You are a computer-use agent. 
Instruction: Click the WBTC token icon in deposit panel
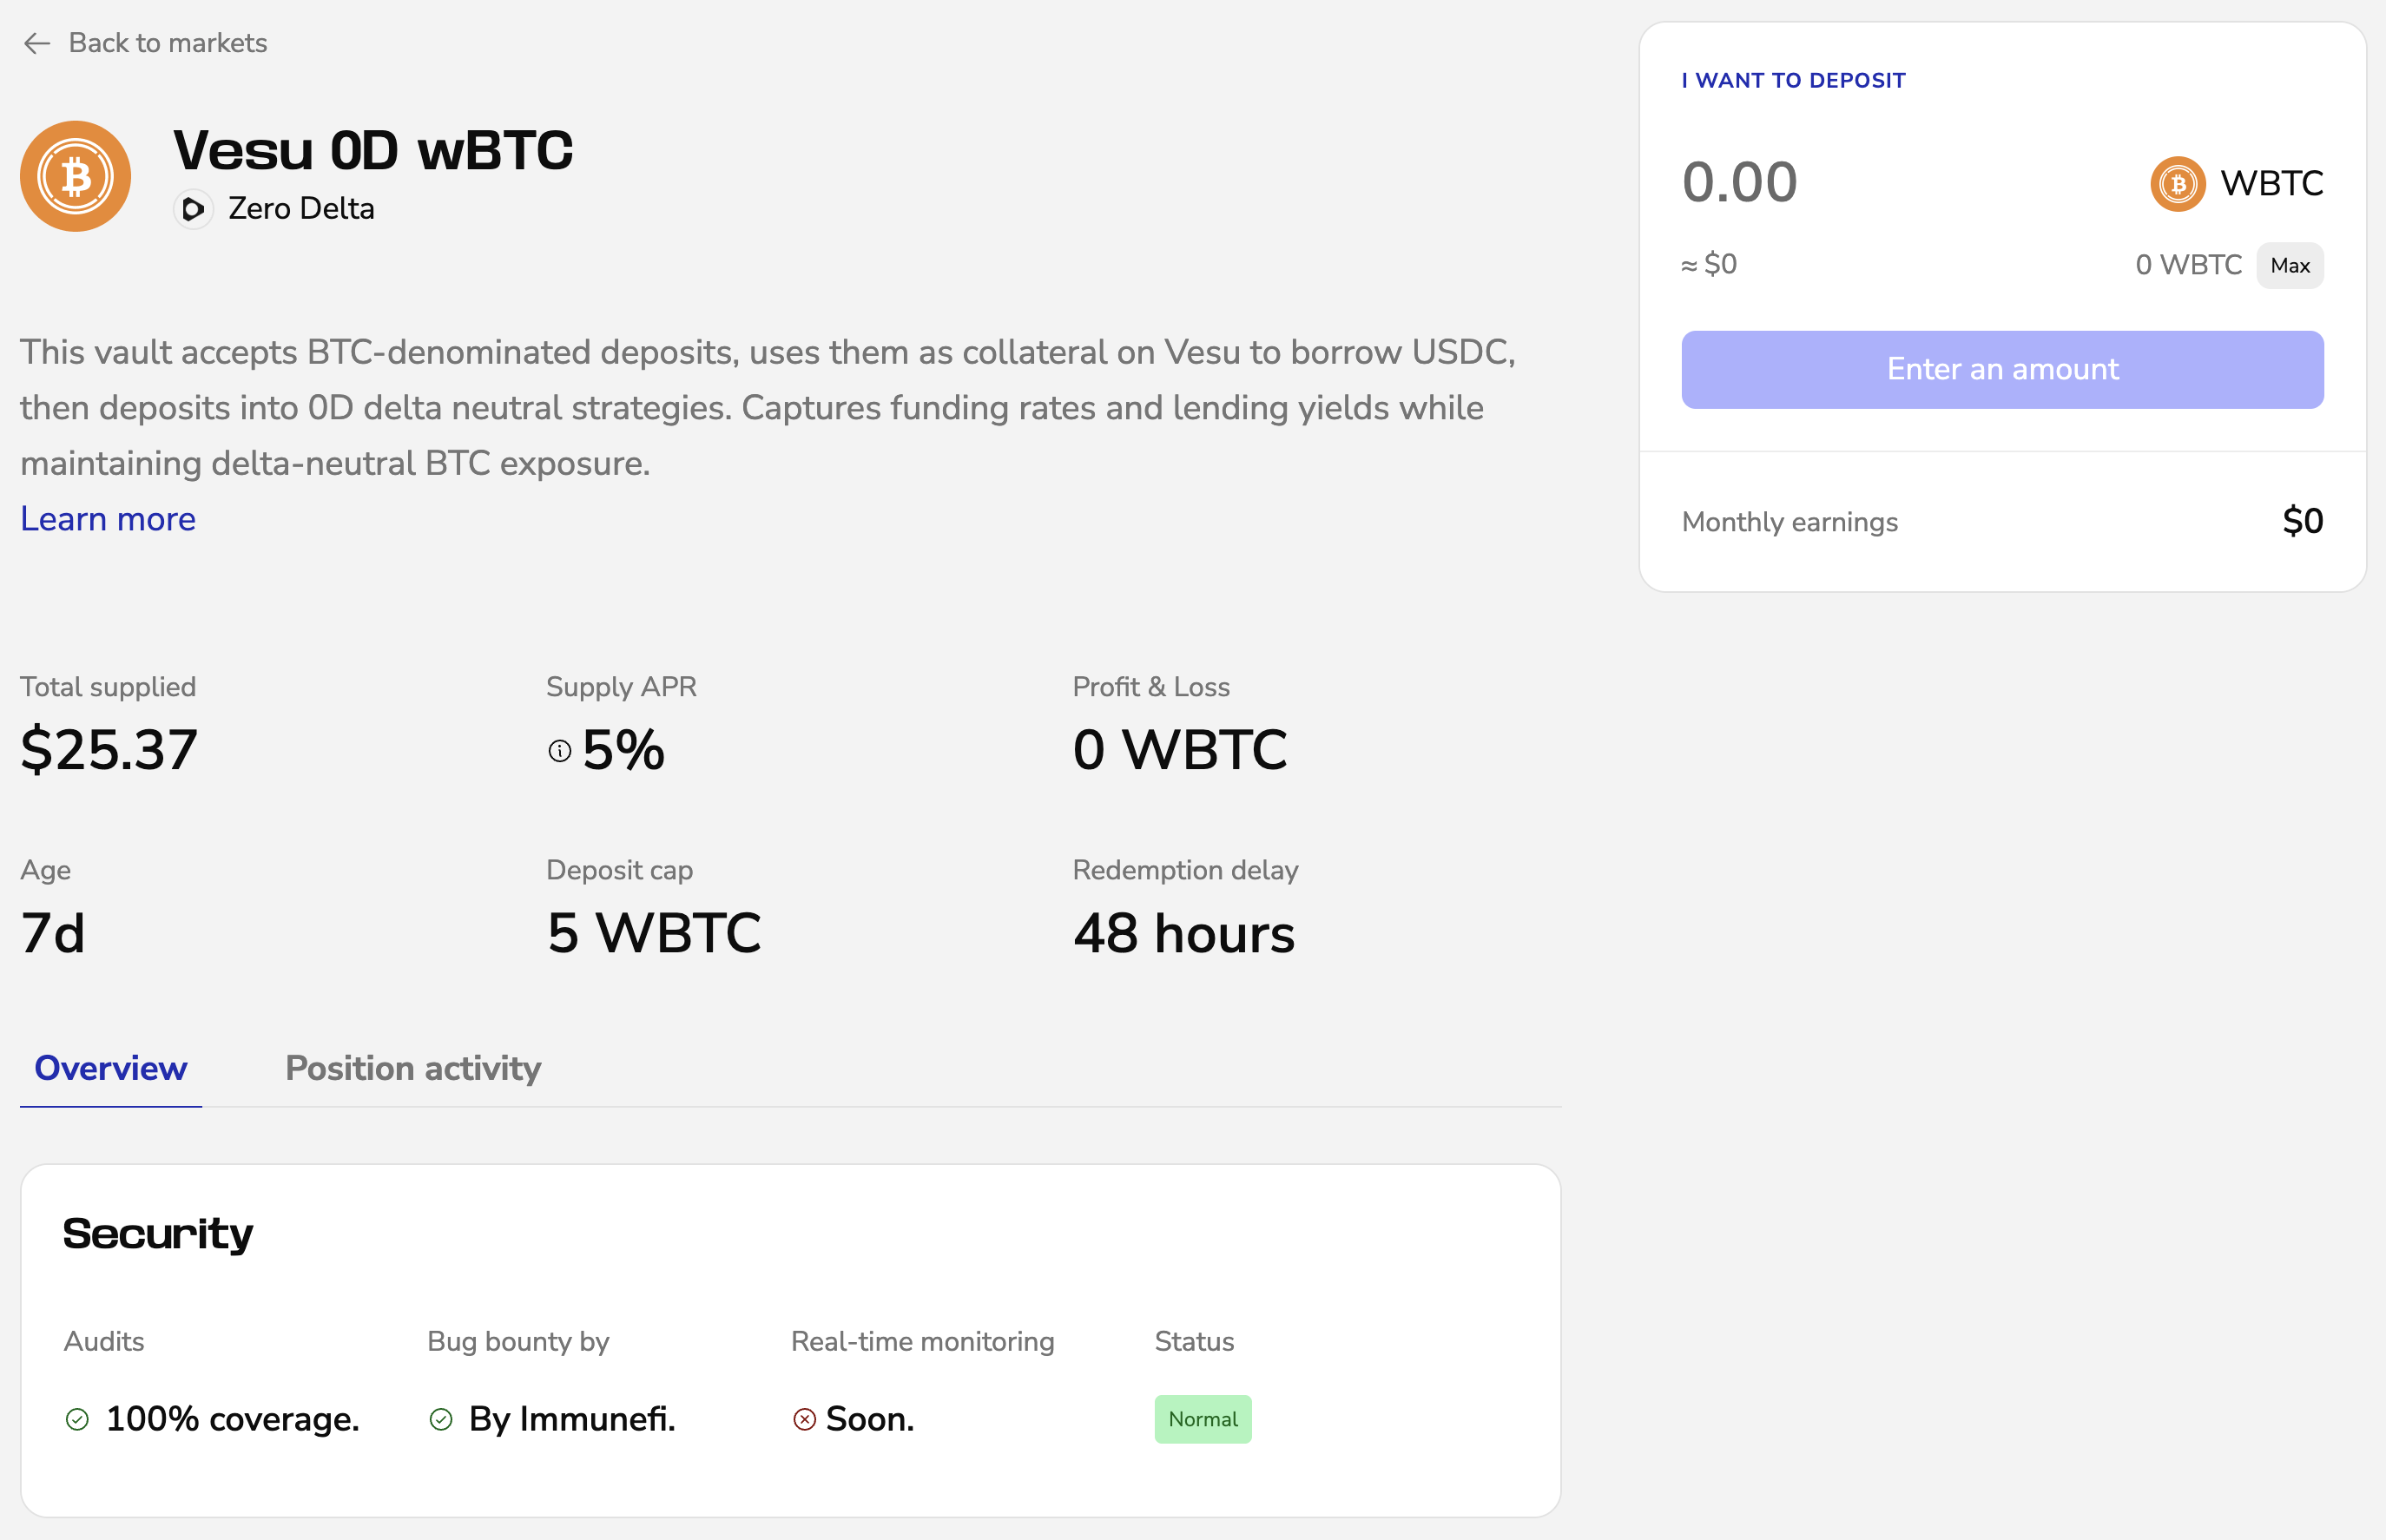click(2177, 184)
